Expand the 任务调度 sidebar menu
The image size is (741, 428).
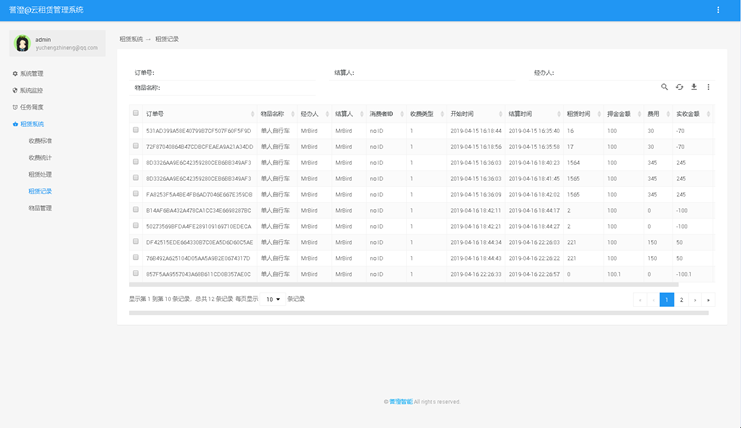pos(28,107)
